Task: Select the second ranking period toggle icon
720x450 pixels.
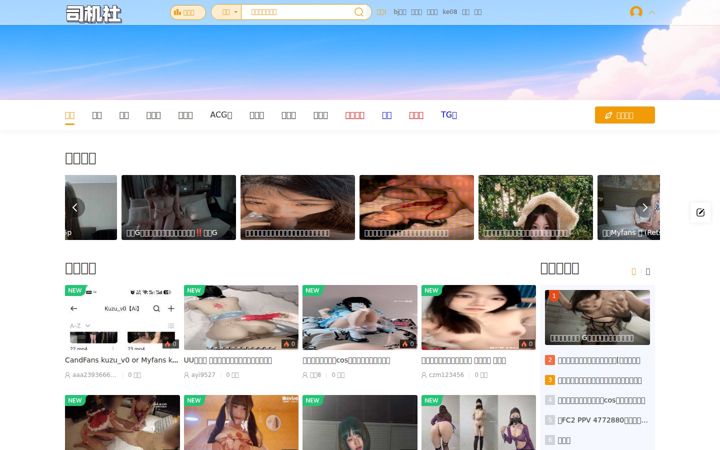Action: [x=648, y=272]
